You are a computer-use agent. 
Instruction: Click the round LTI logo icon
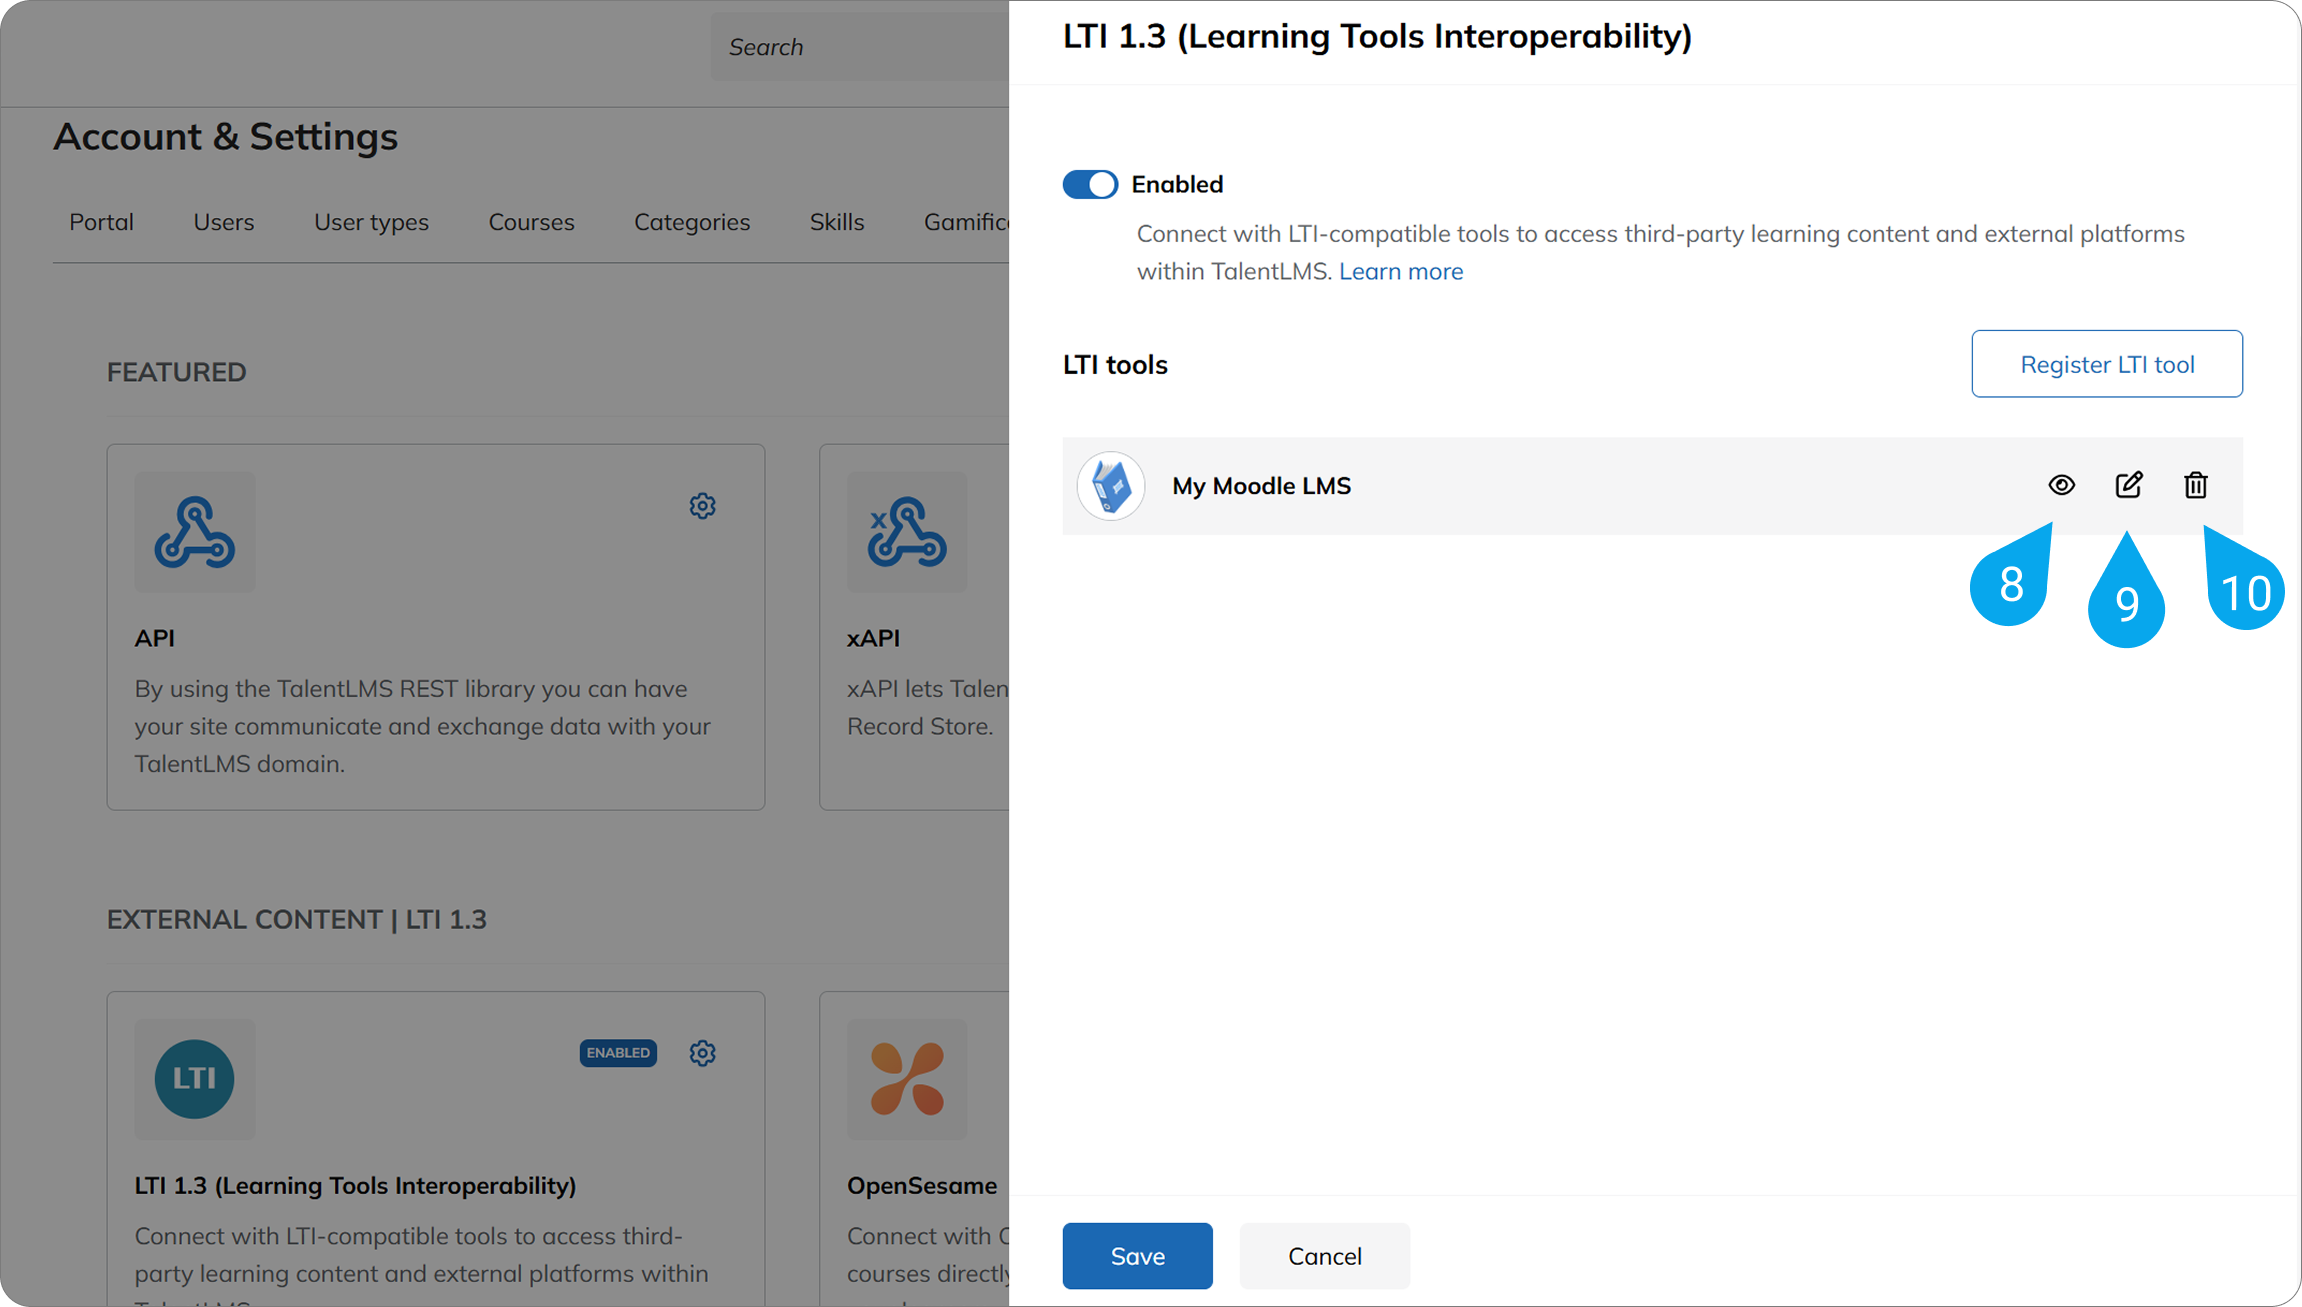tap(195, 1079)
